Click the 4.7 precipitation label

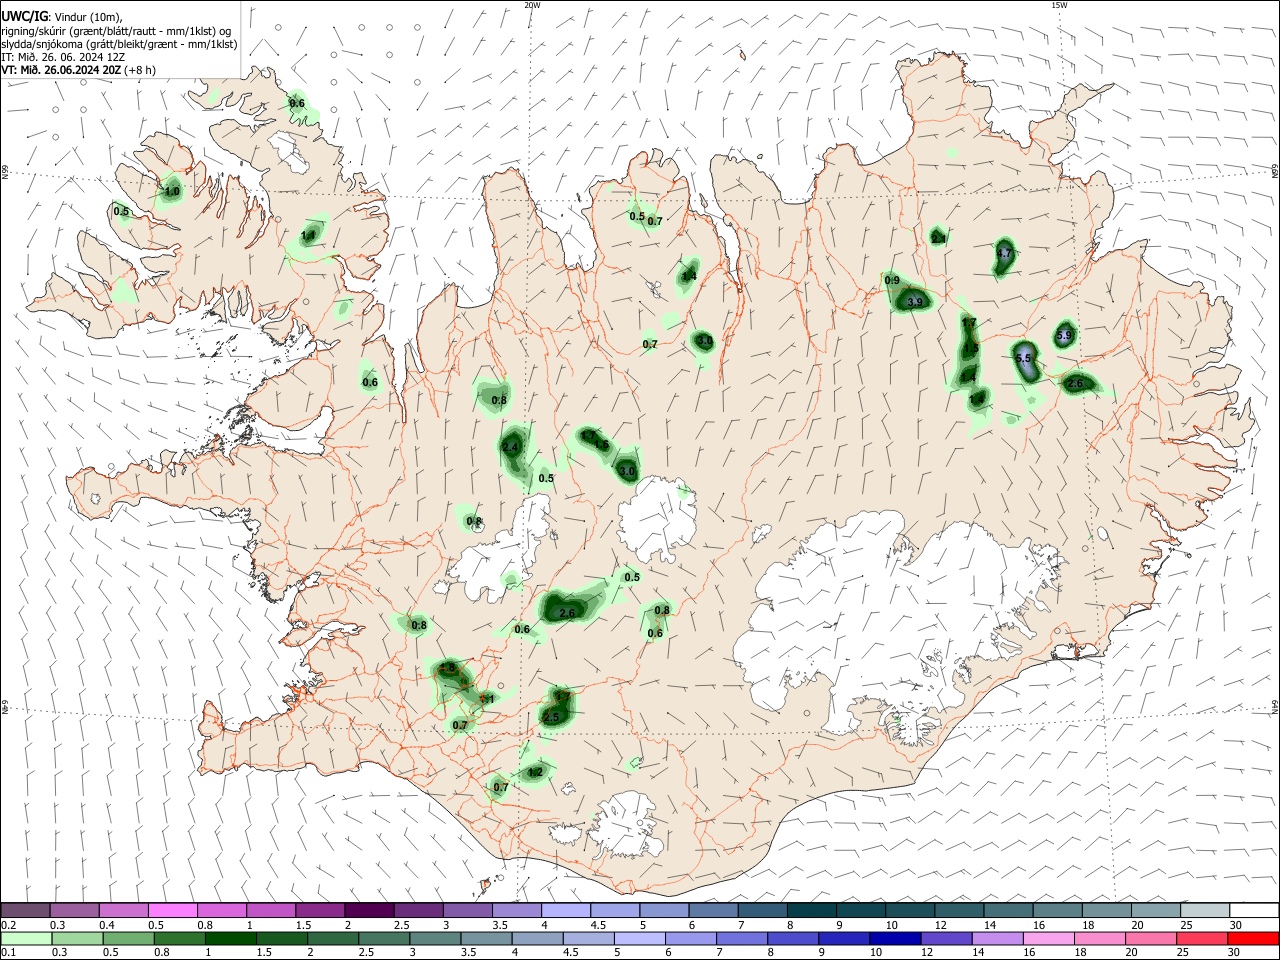1006,254
